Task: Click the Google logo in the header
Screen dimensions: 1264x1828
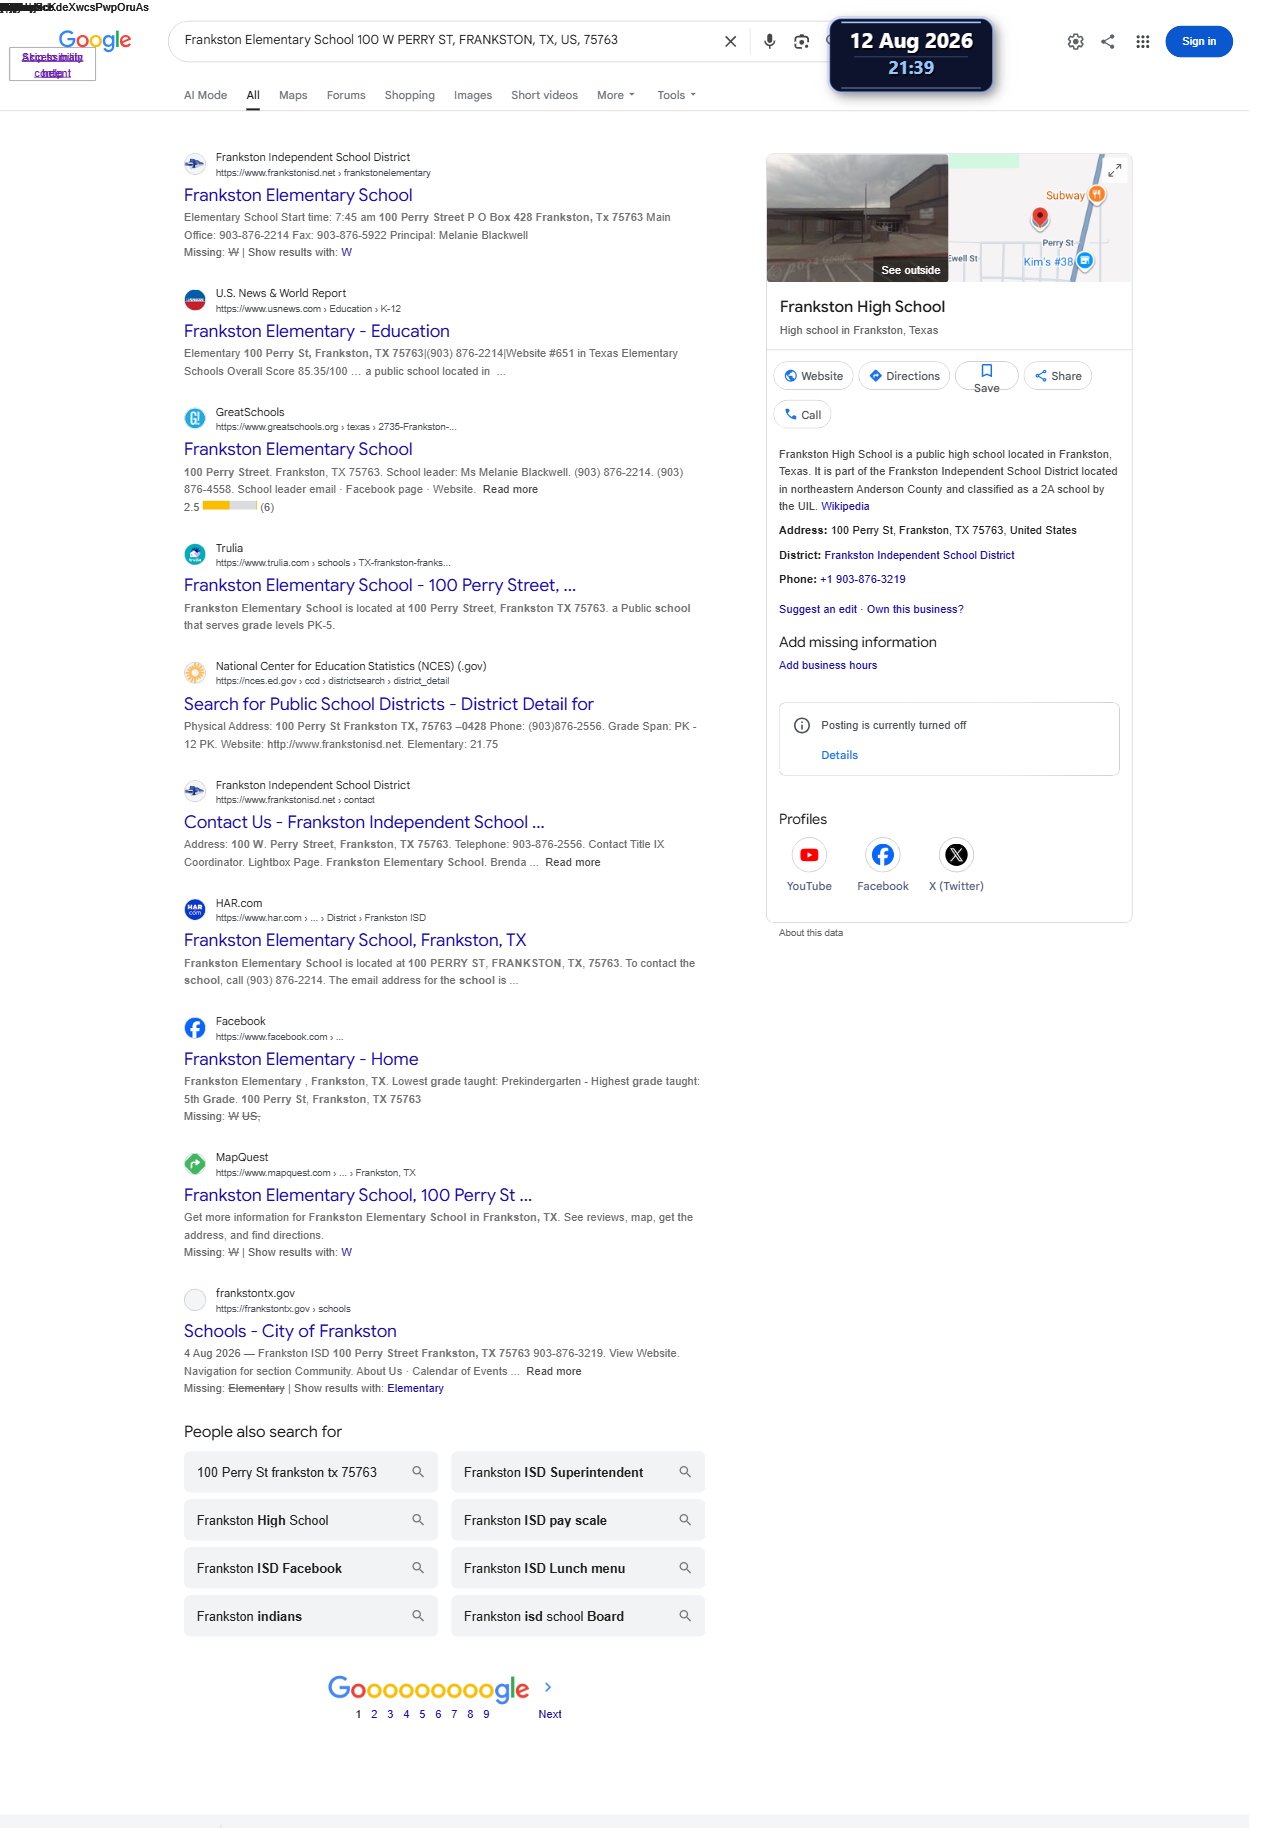Action: pyautogui.click(x=95, y=40)
